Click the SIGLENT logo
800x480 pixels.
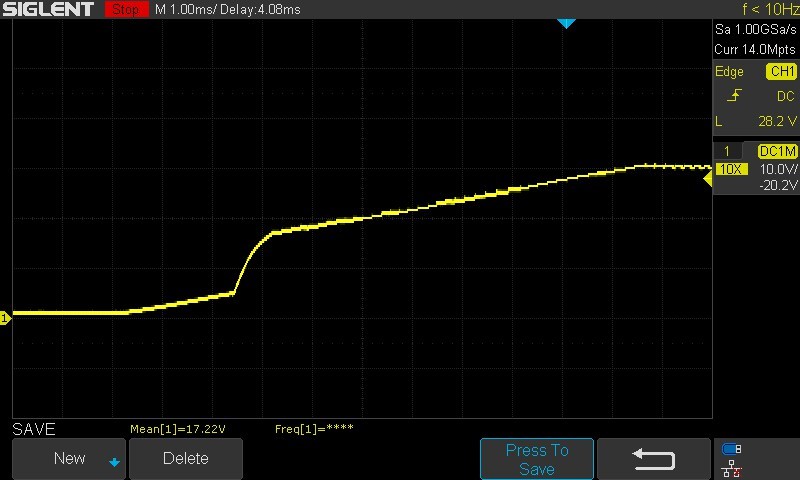(x=48, y=9)
